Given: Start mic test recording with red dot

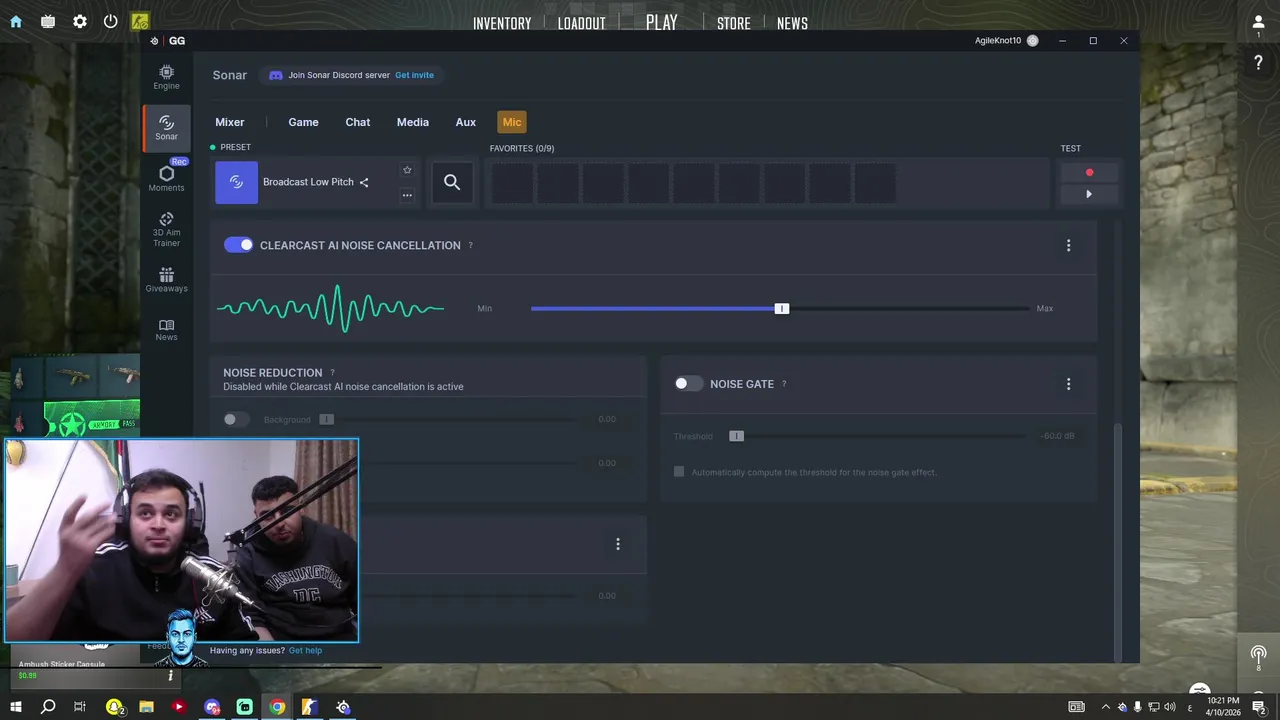Looking at the screenshot, I should tap(1089, 172).
